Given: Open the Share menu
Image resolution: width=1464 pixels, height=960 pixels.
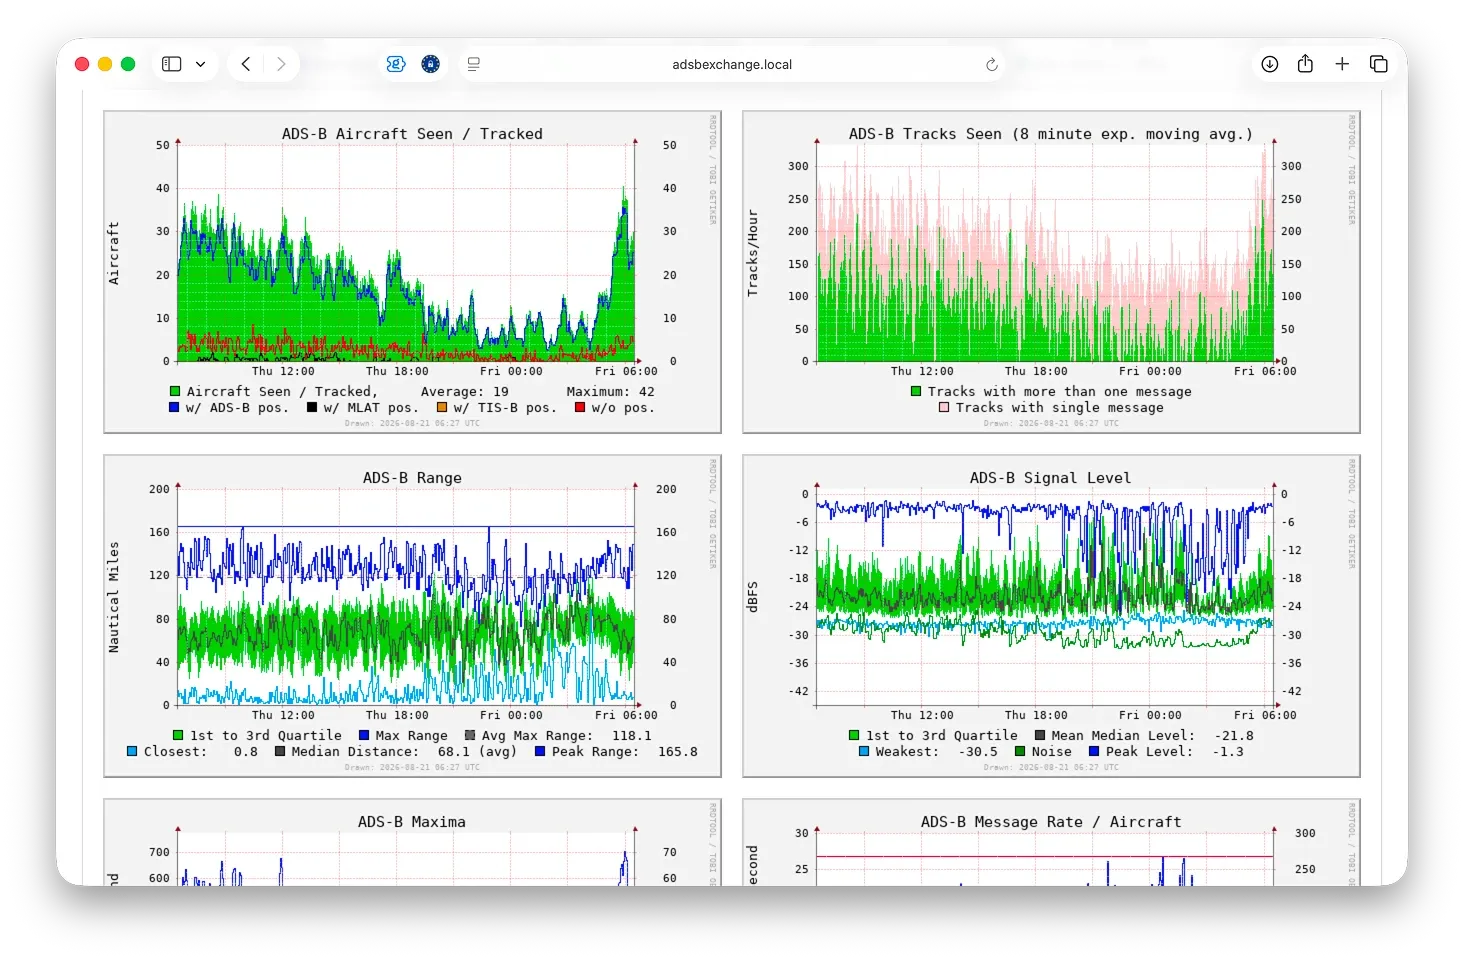Looking at the screenshot, I should click(1305, 64).
